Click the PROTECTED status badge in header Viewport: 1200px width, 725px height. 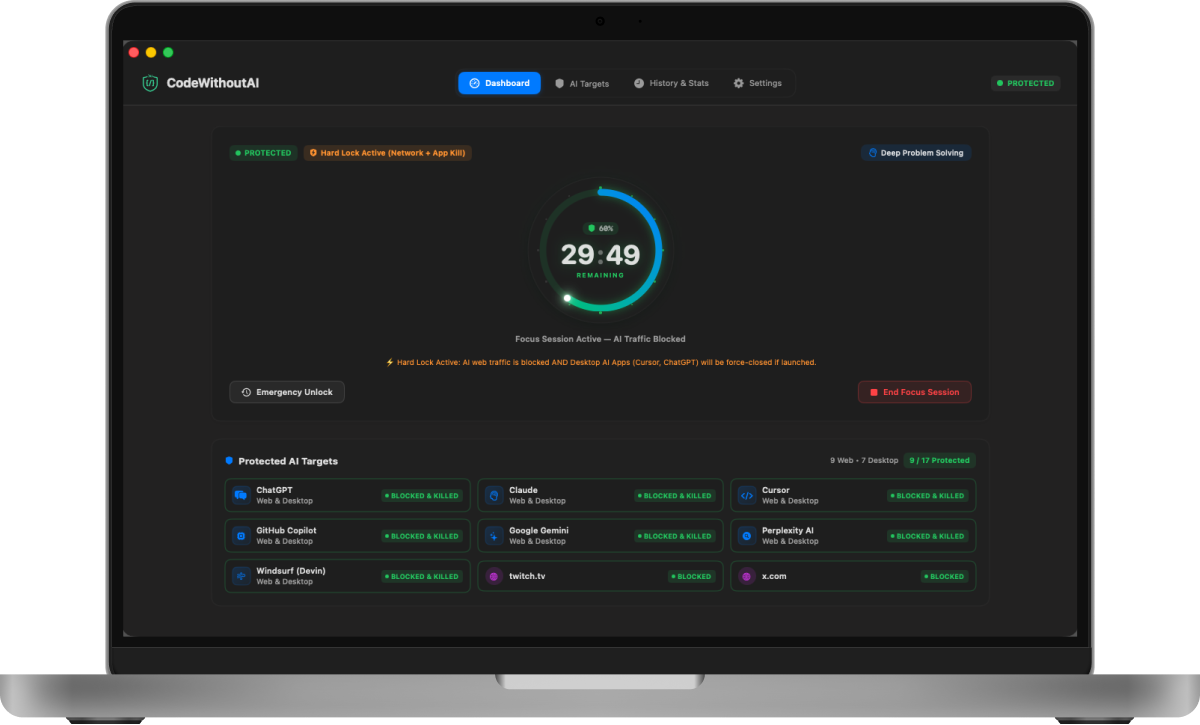pos(1026,83)
